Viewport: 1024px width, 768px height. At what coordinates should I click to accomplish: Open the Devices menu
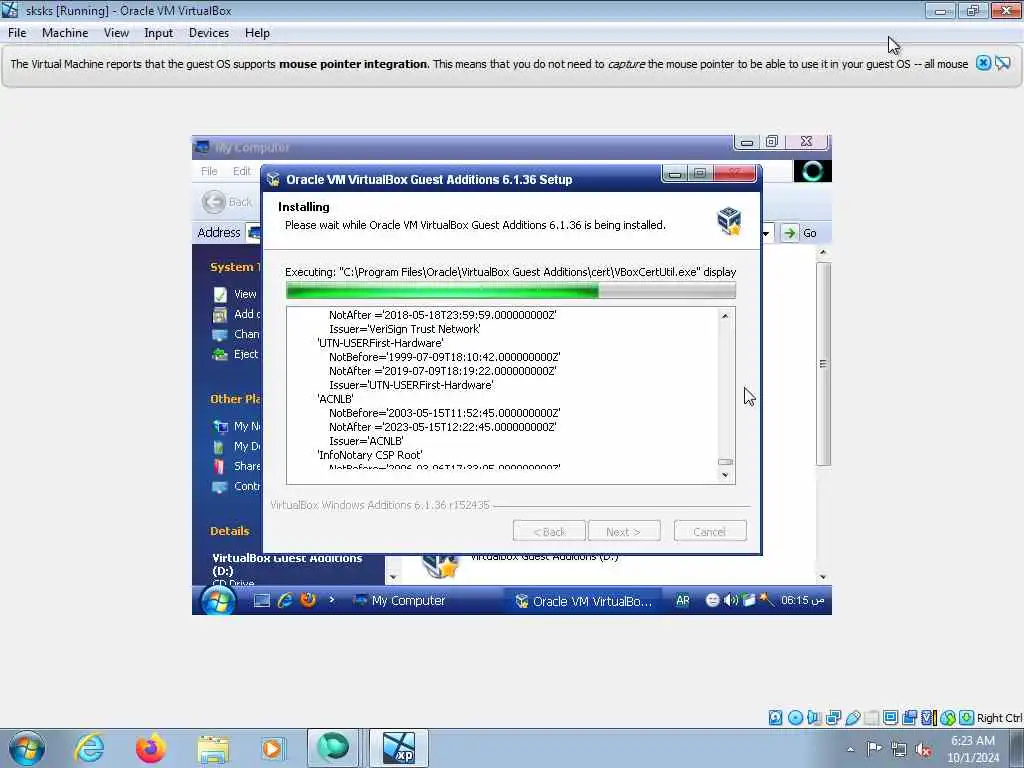click(209, 33)
